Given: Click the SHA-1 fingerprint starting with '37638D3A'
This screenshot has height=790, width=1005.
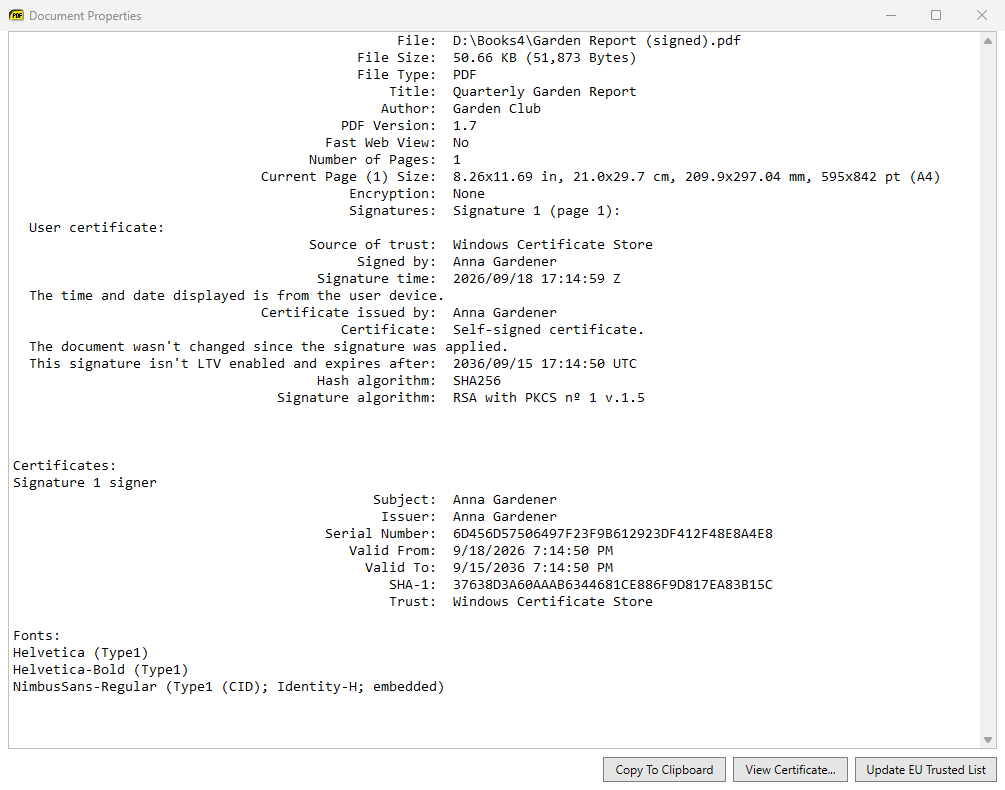Looking at the screenshot, I should pos(613,584).
